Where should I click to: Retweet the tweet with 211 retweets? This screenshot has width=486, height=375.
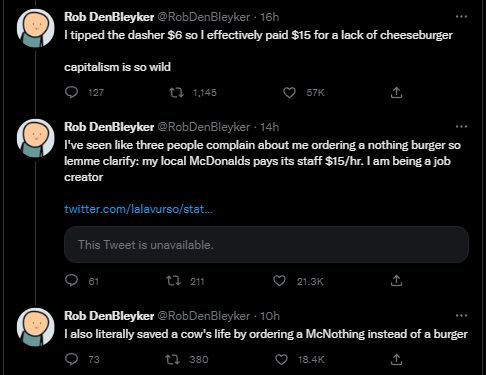point(174,281)
